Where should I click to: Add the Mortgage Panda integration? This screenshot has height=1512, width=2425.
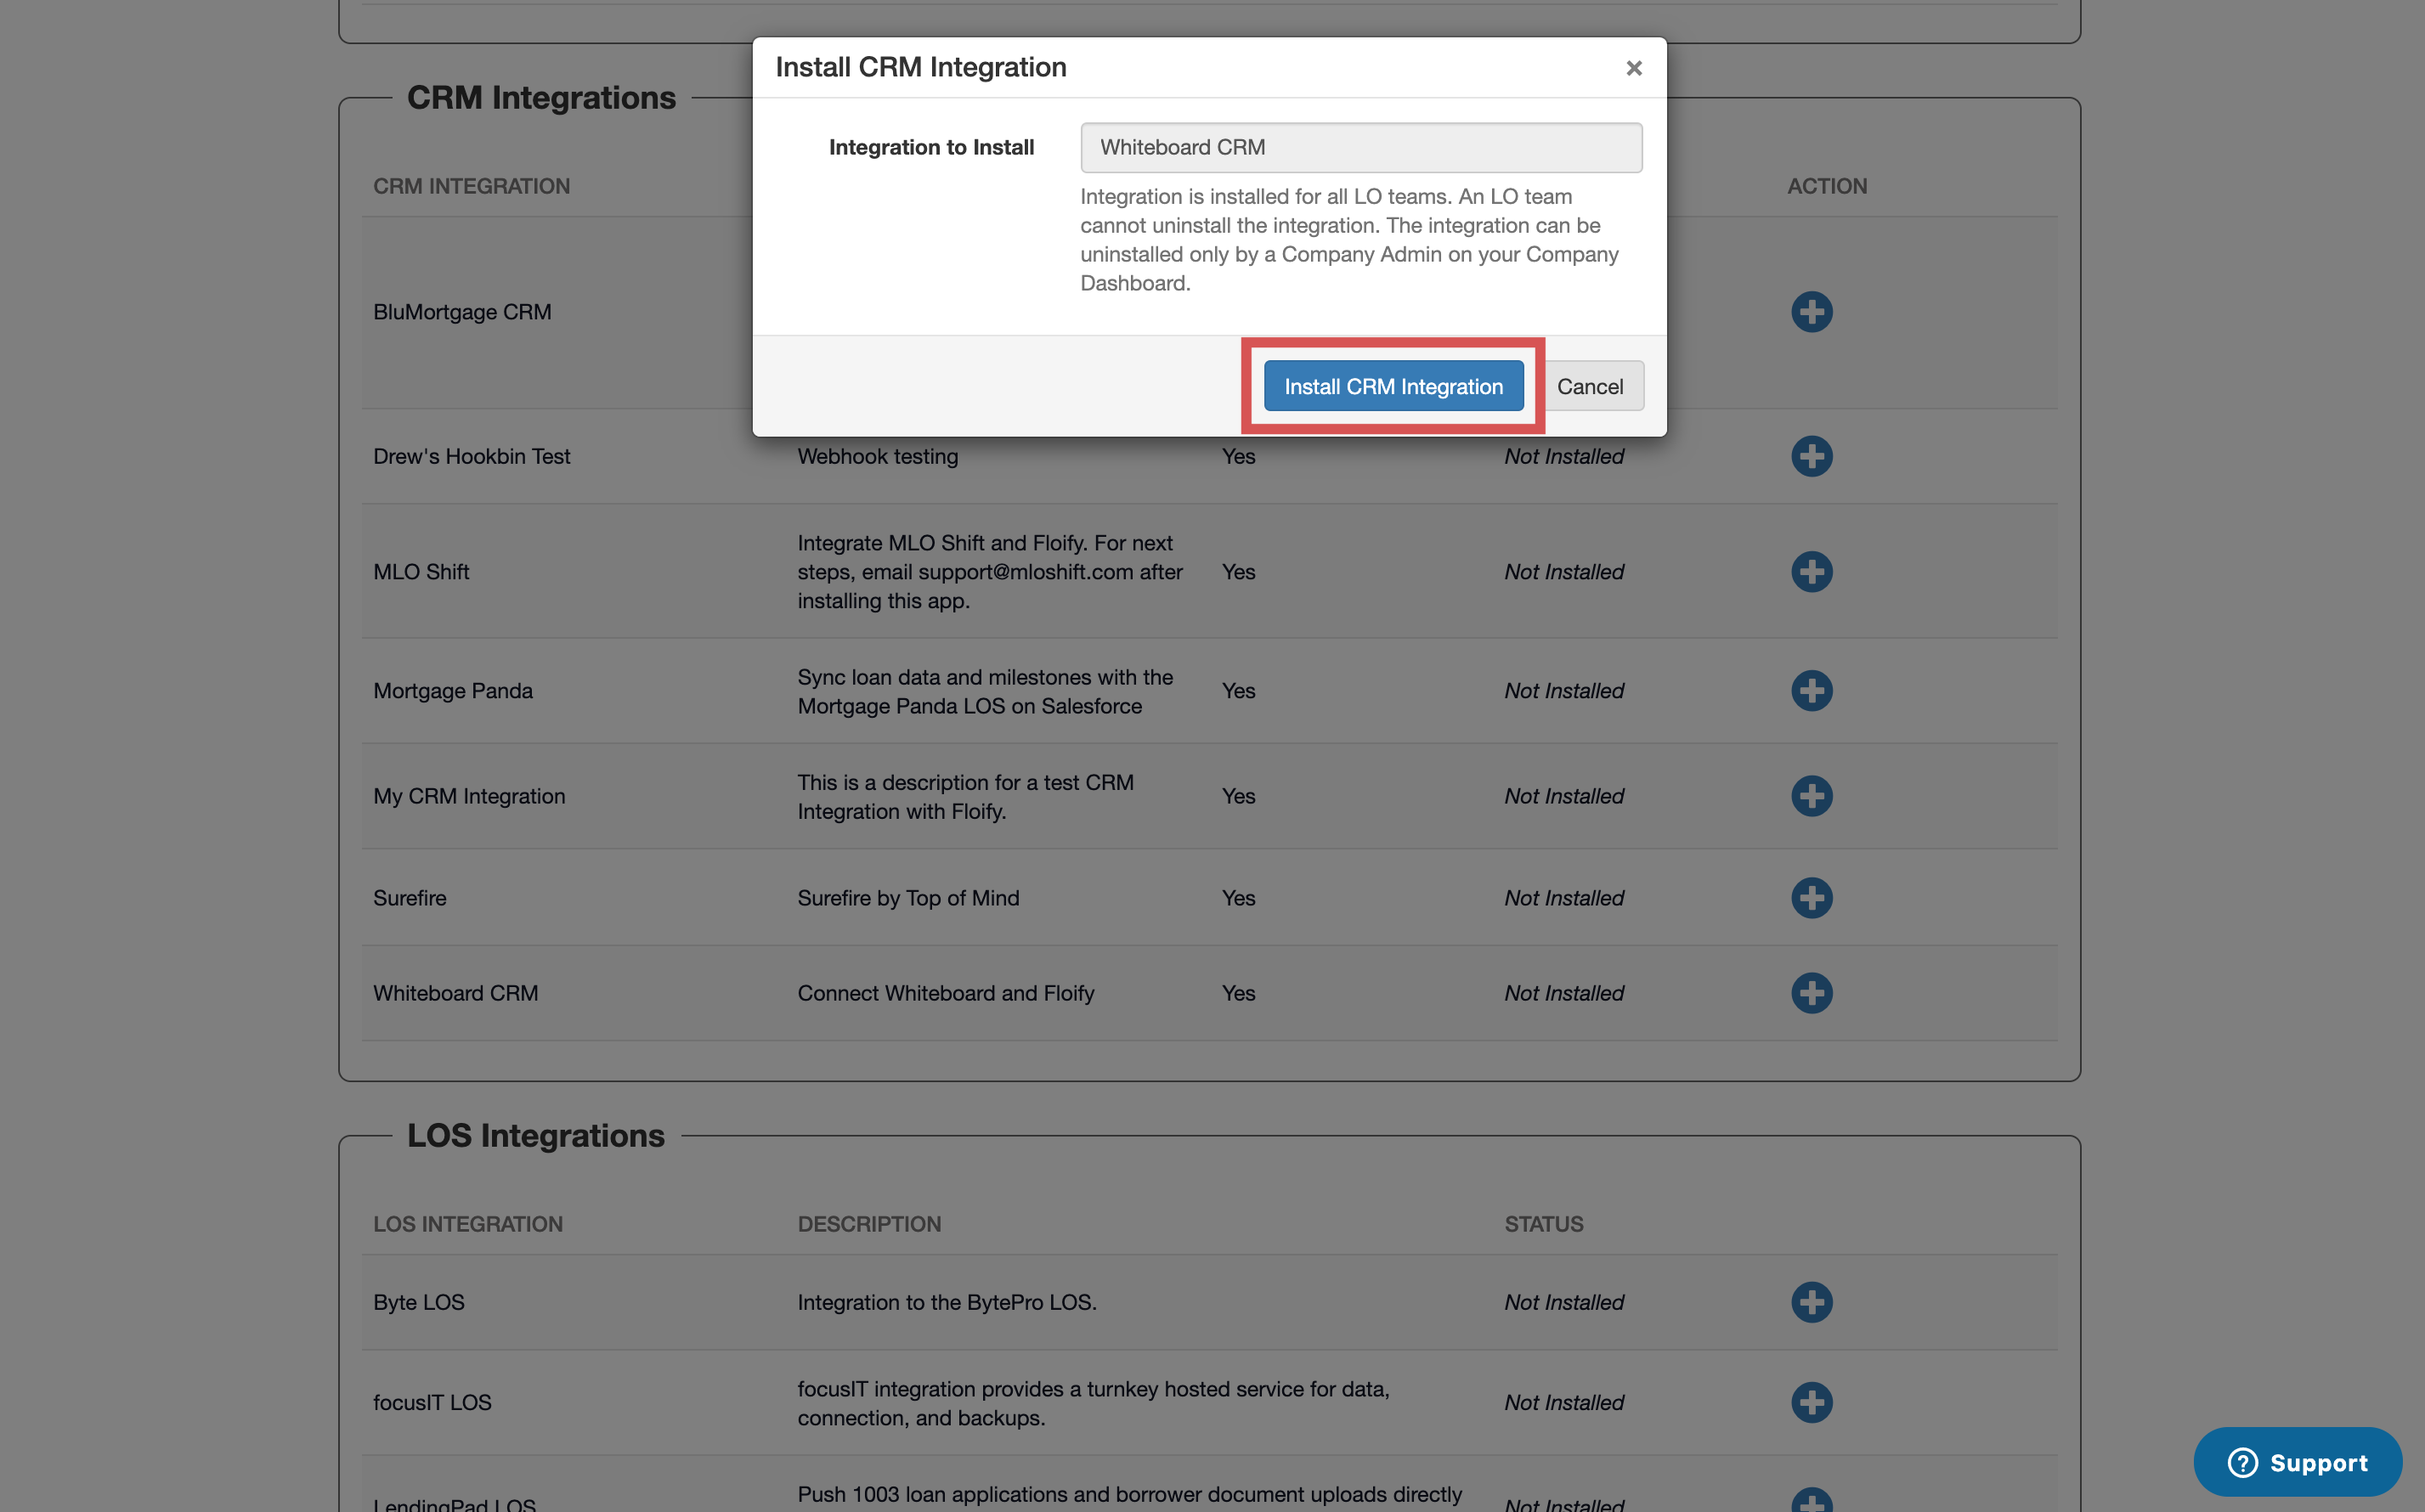(1811, 691)
